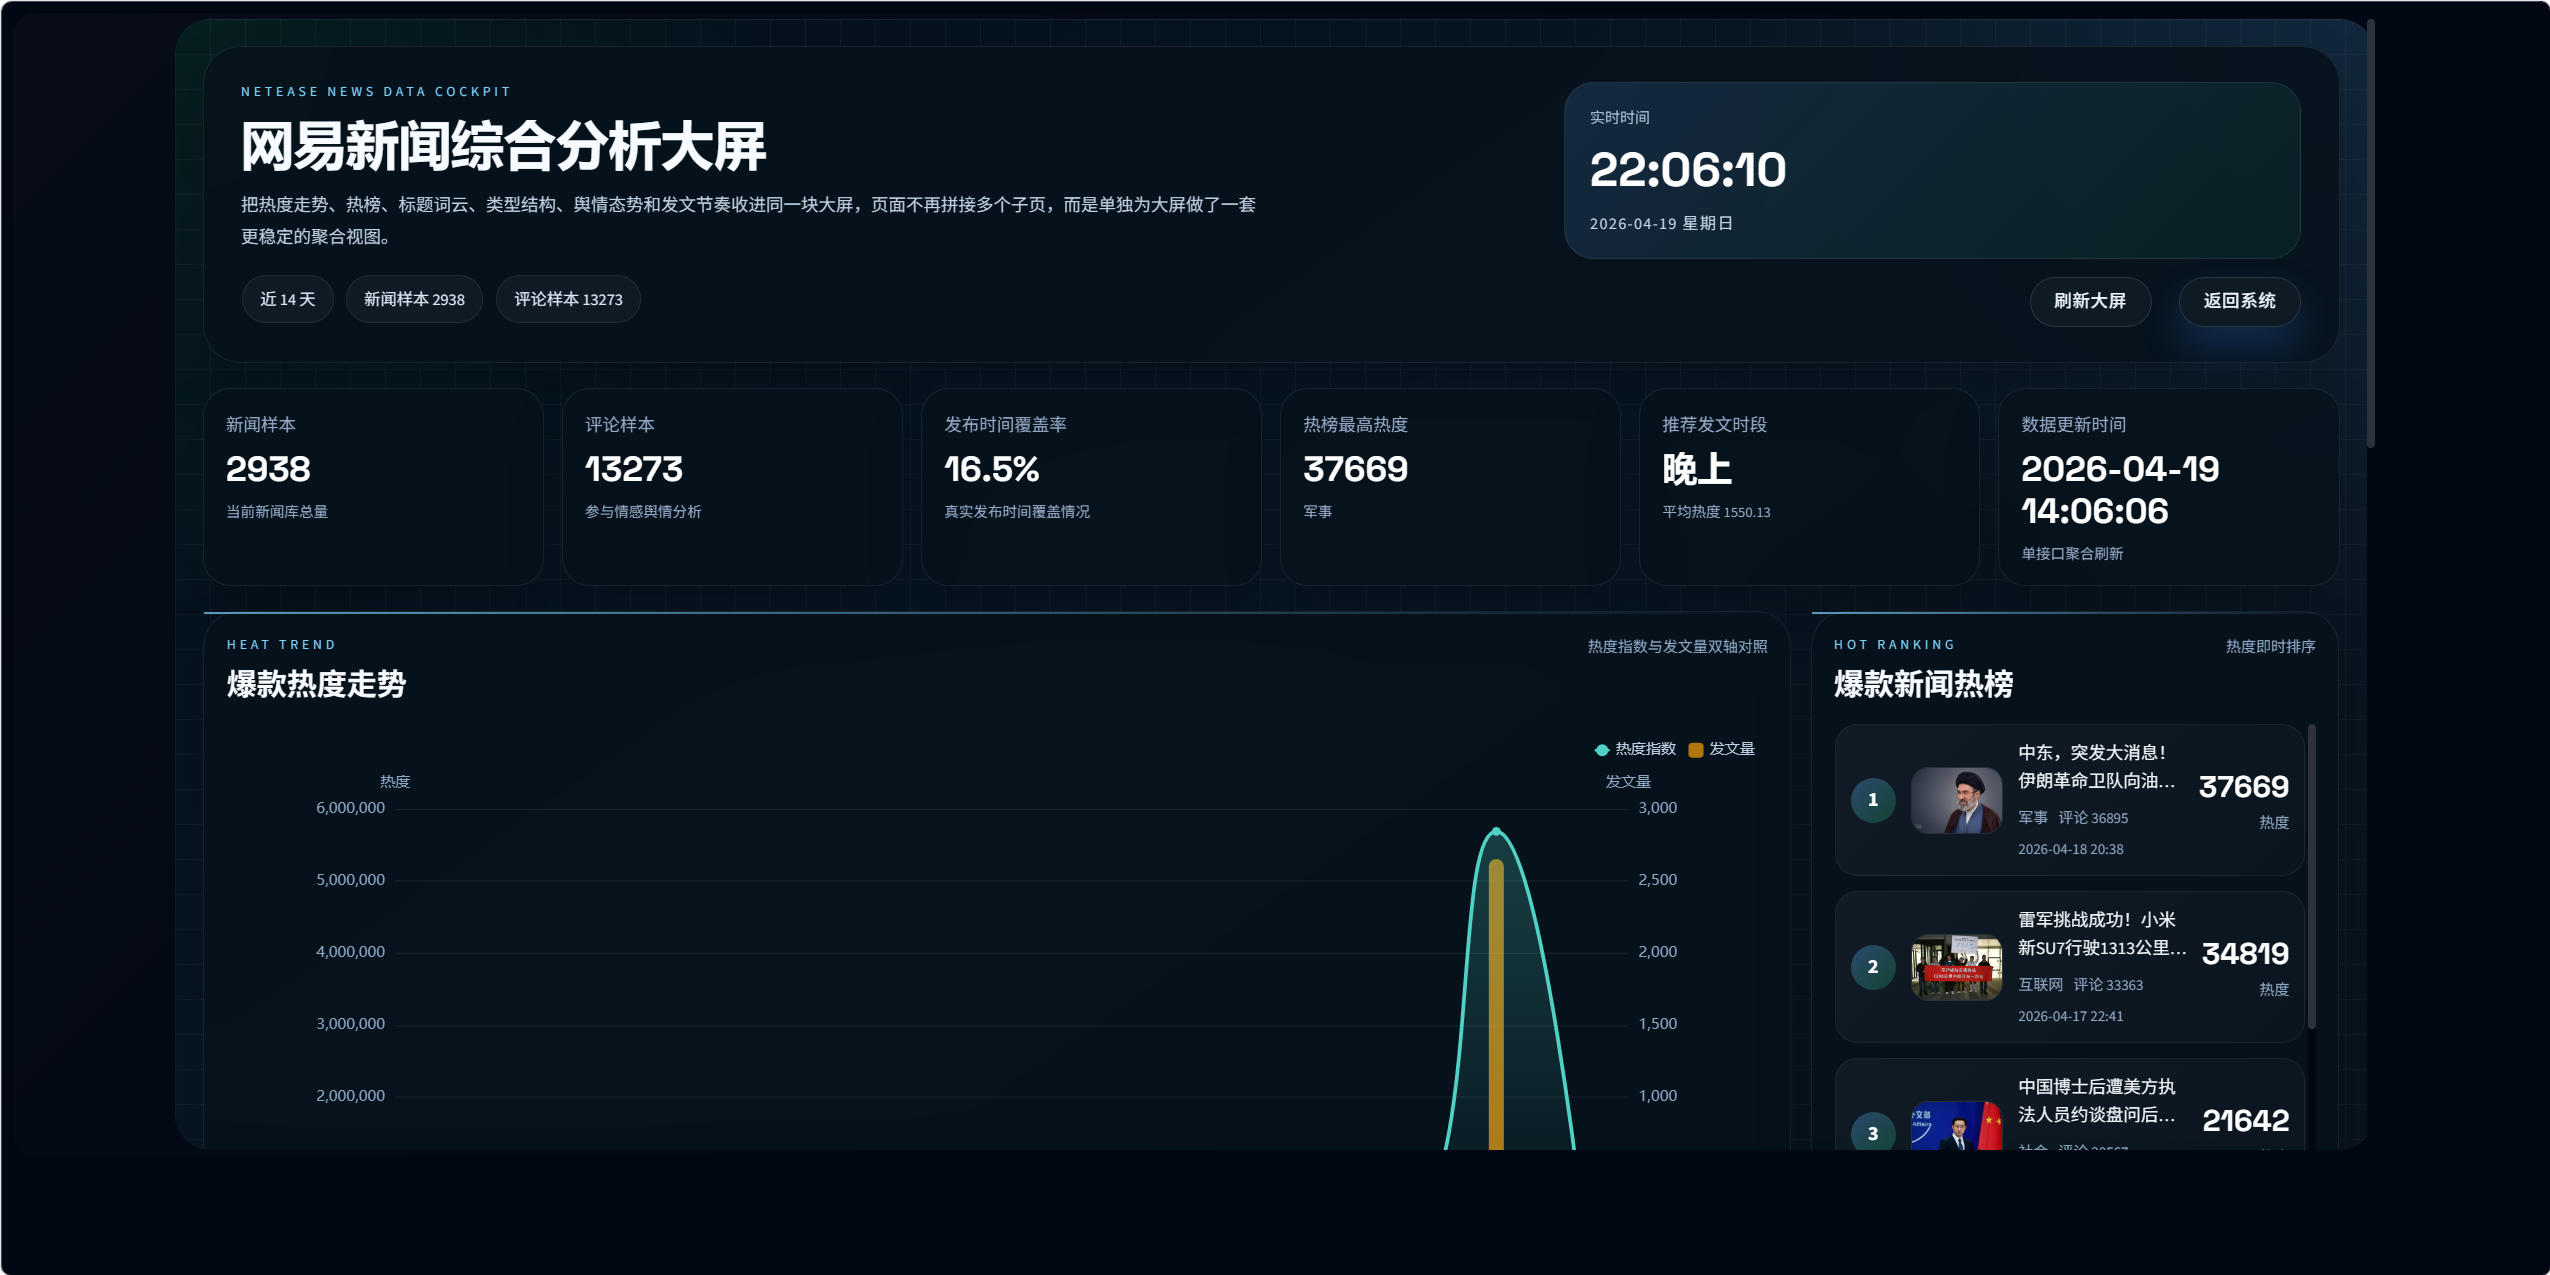Toggle the 热度指数 legend marker

pyautogui.click(x=1602, y=749)
